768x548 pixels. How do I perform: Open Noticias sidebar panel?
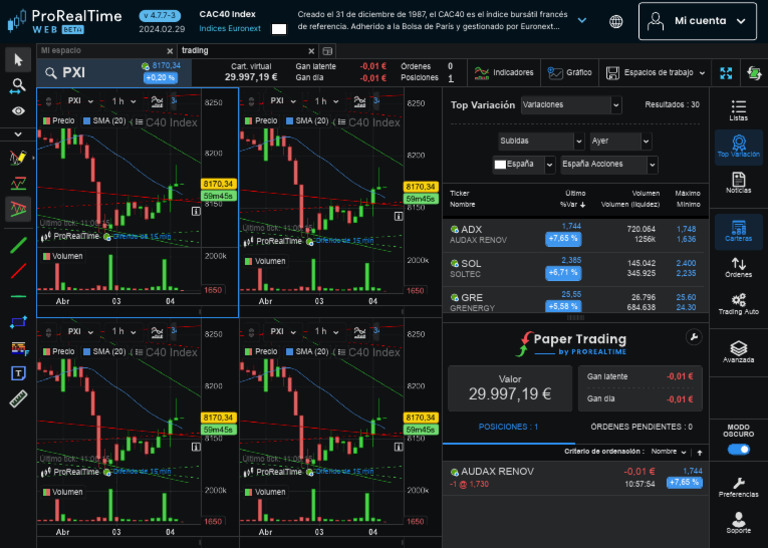[738, 183]
